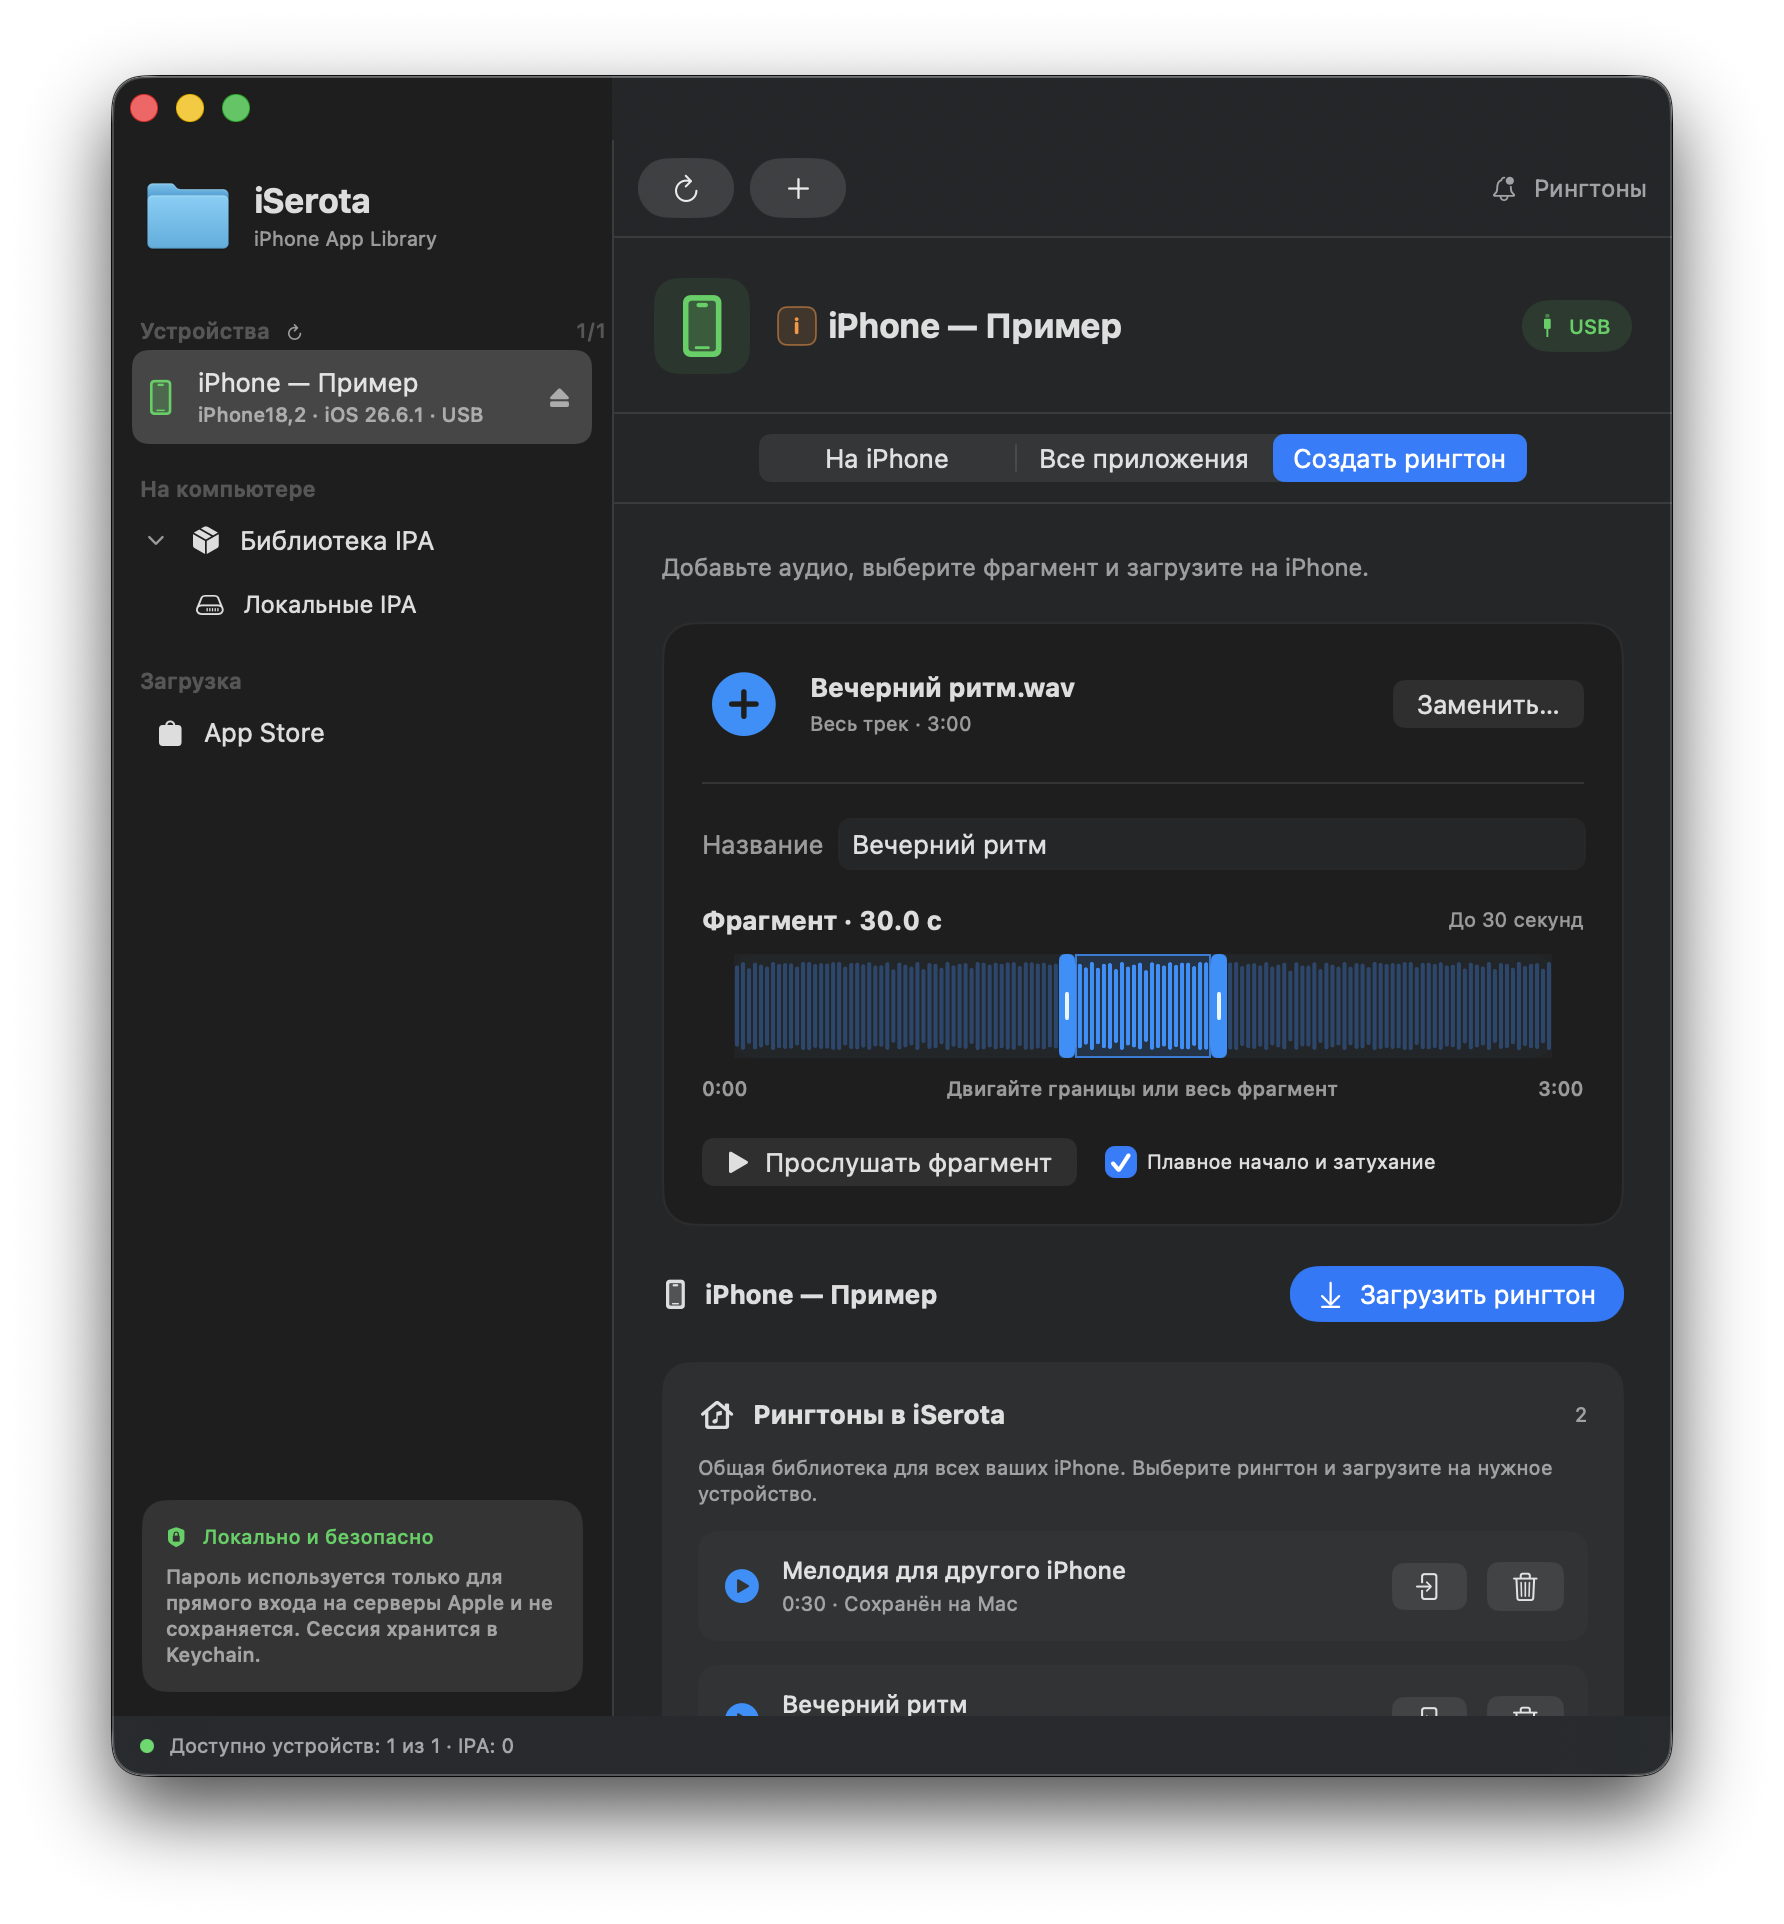Click the Весь трек · 3:00 subtitle
Viewport: 1784px width, 1924px height.
[891, 724]
